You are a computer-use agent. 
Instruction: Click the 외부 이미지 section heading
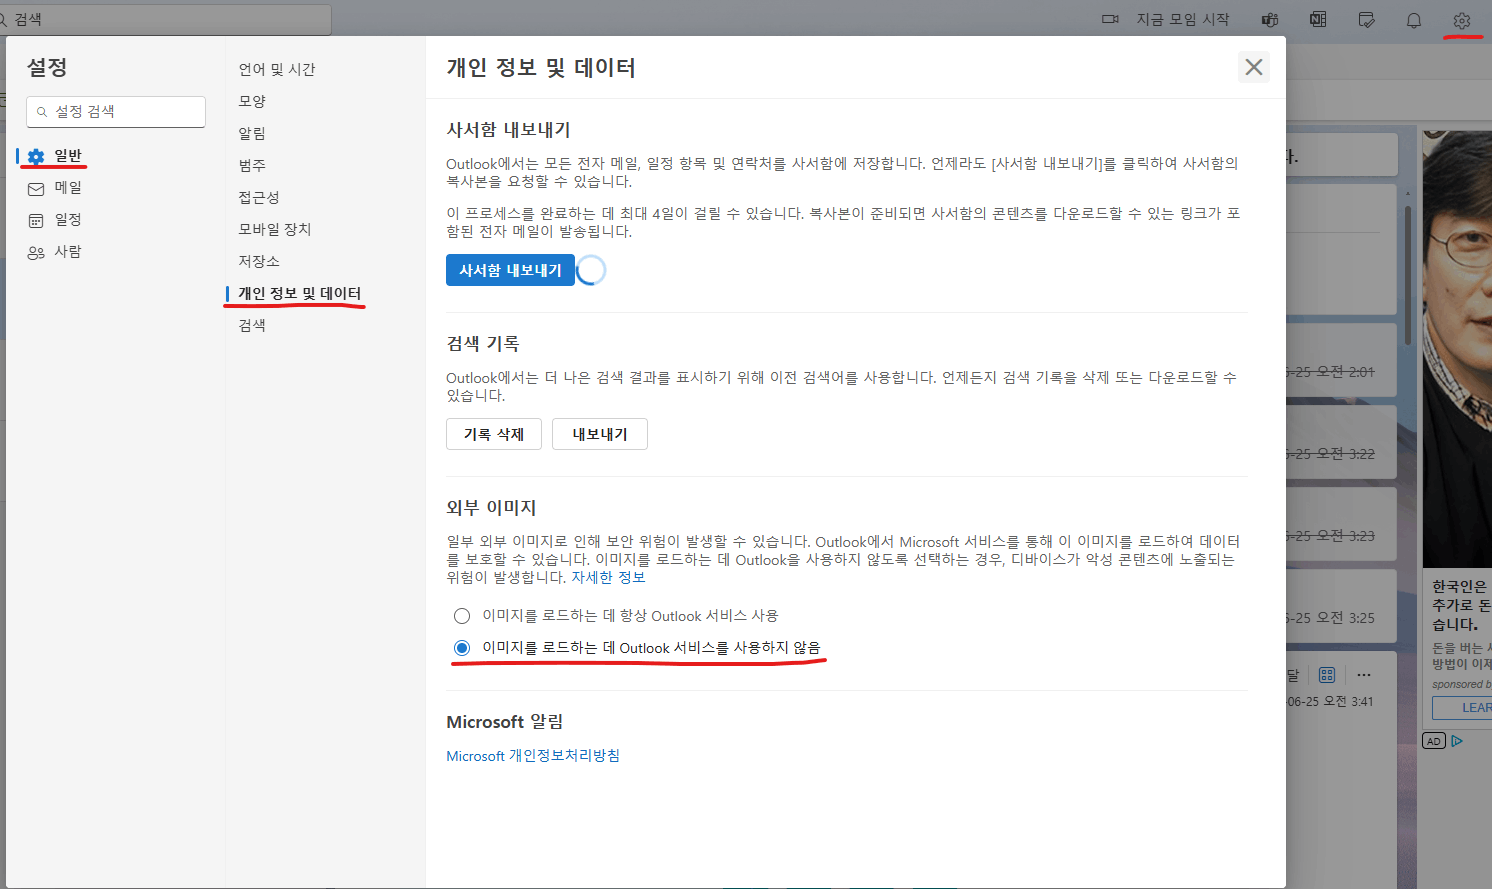coord(491,508)
